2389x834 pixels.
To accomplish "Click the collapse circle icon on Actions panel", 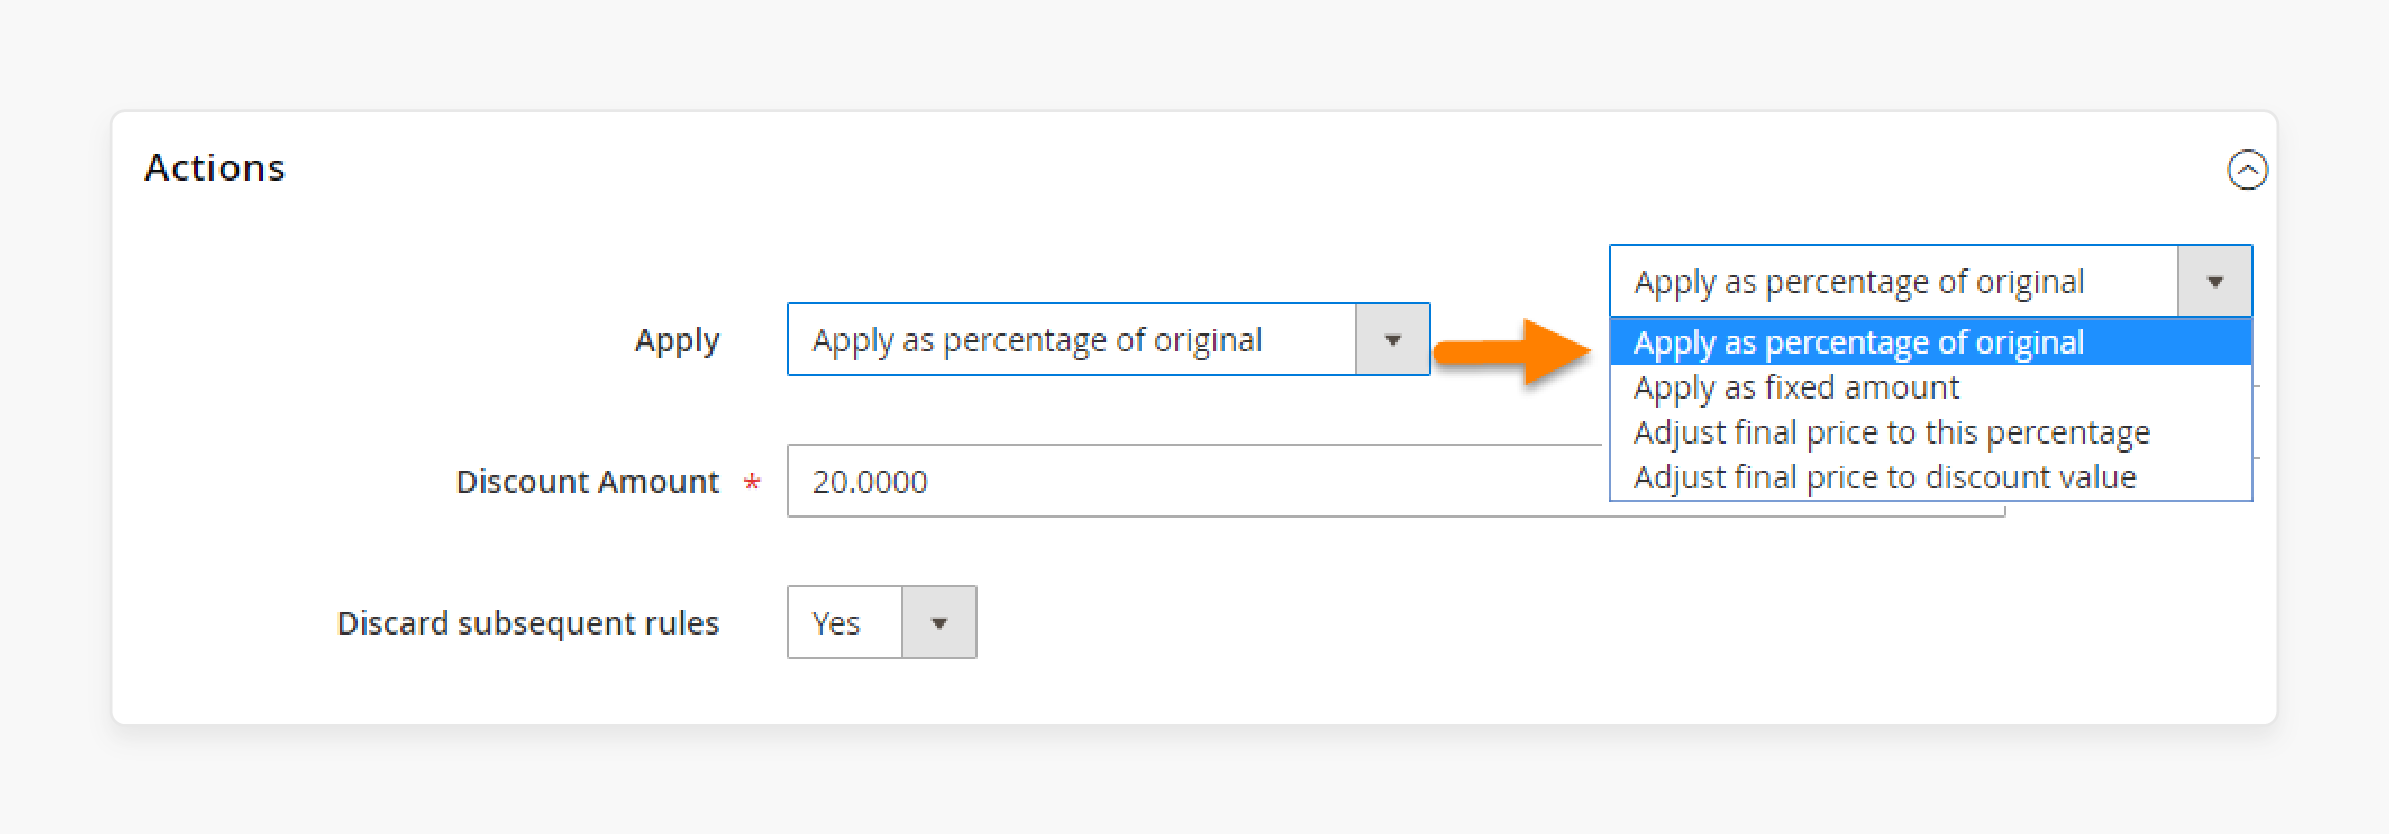I will pyautogui.click(x=2250, y=169).
